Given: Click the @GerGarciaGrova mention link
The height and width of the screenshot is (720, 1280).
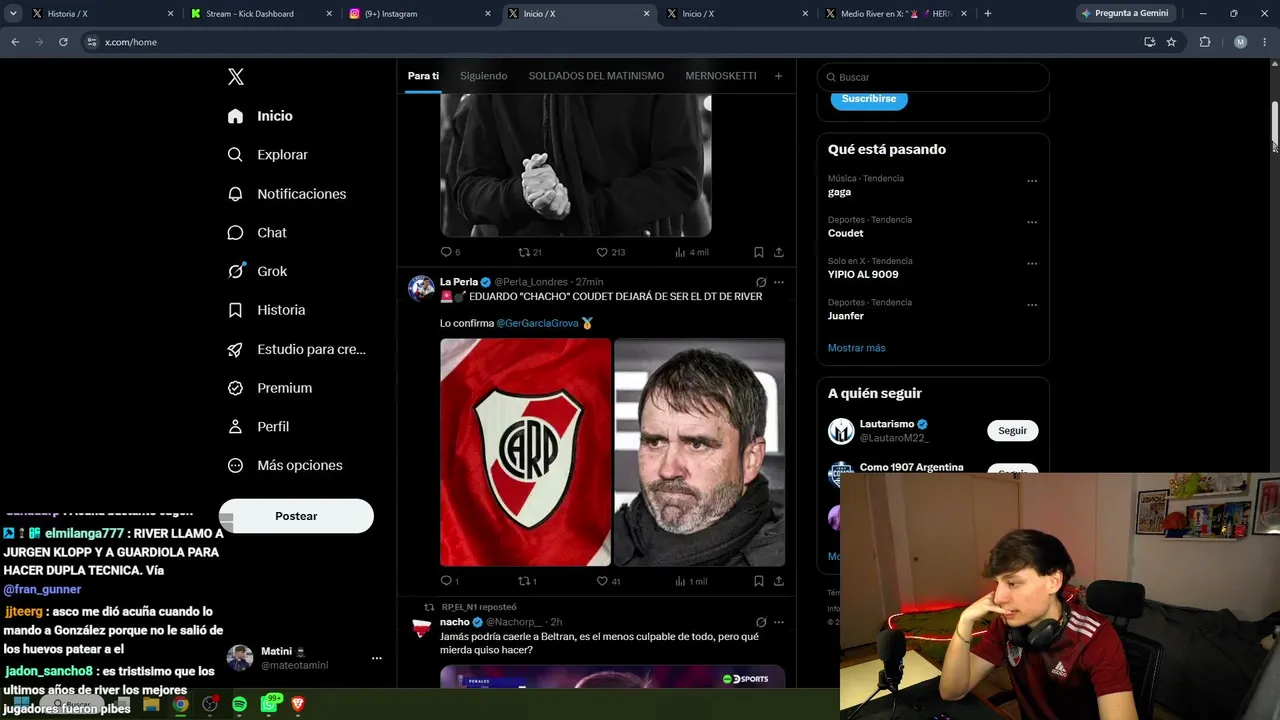Looking at the screenshot, I should [536, 323].
